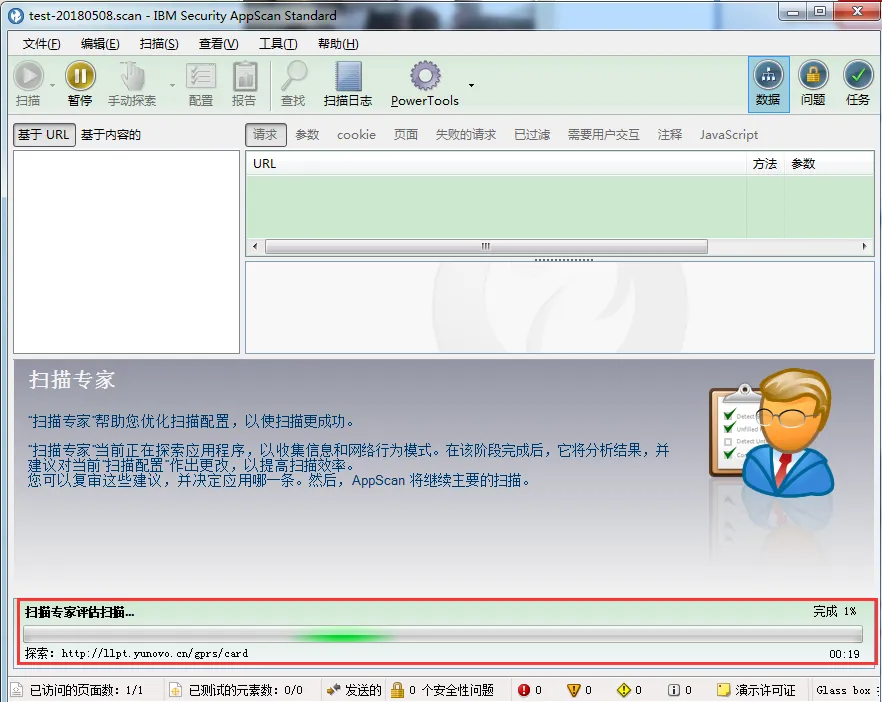The width and height of the screenshot is (882, 702).
Task: Switch to the 注释 comments tab
Action: pos(669,135)
